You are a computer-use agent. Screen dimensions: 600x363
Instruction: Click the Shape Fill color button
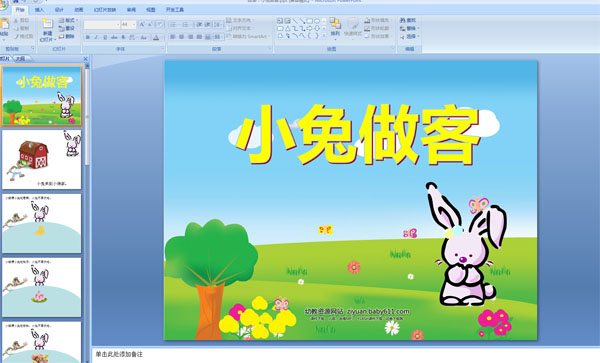377,20
